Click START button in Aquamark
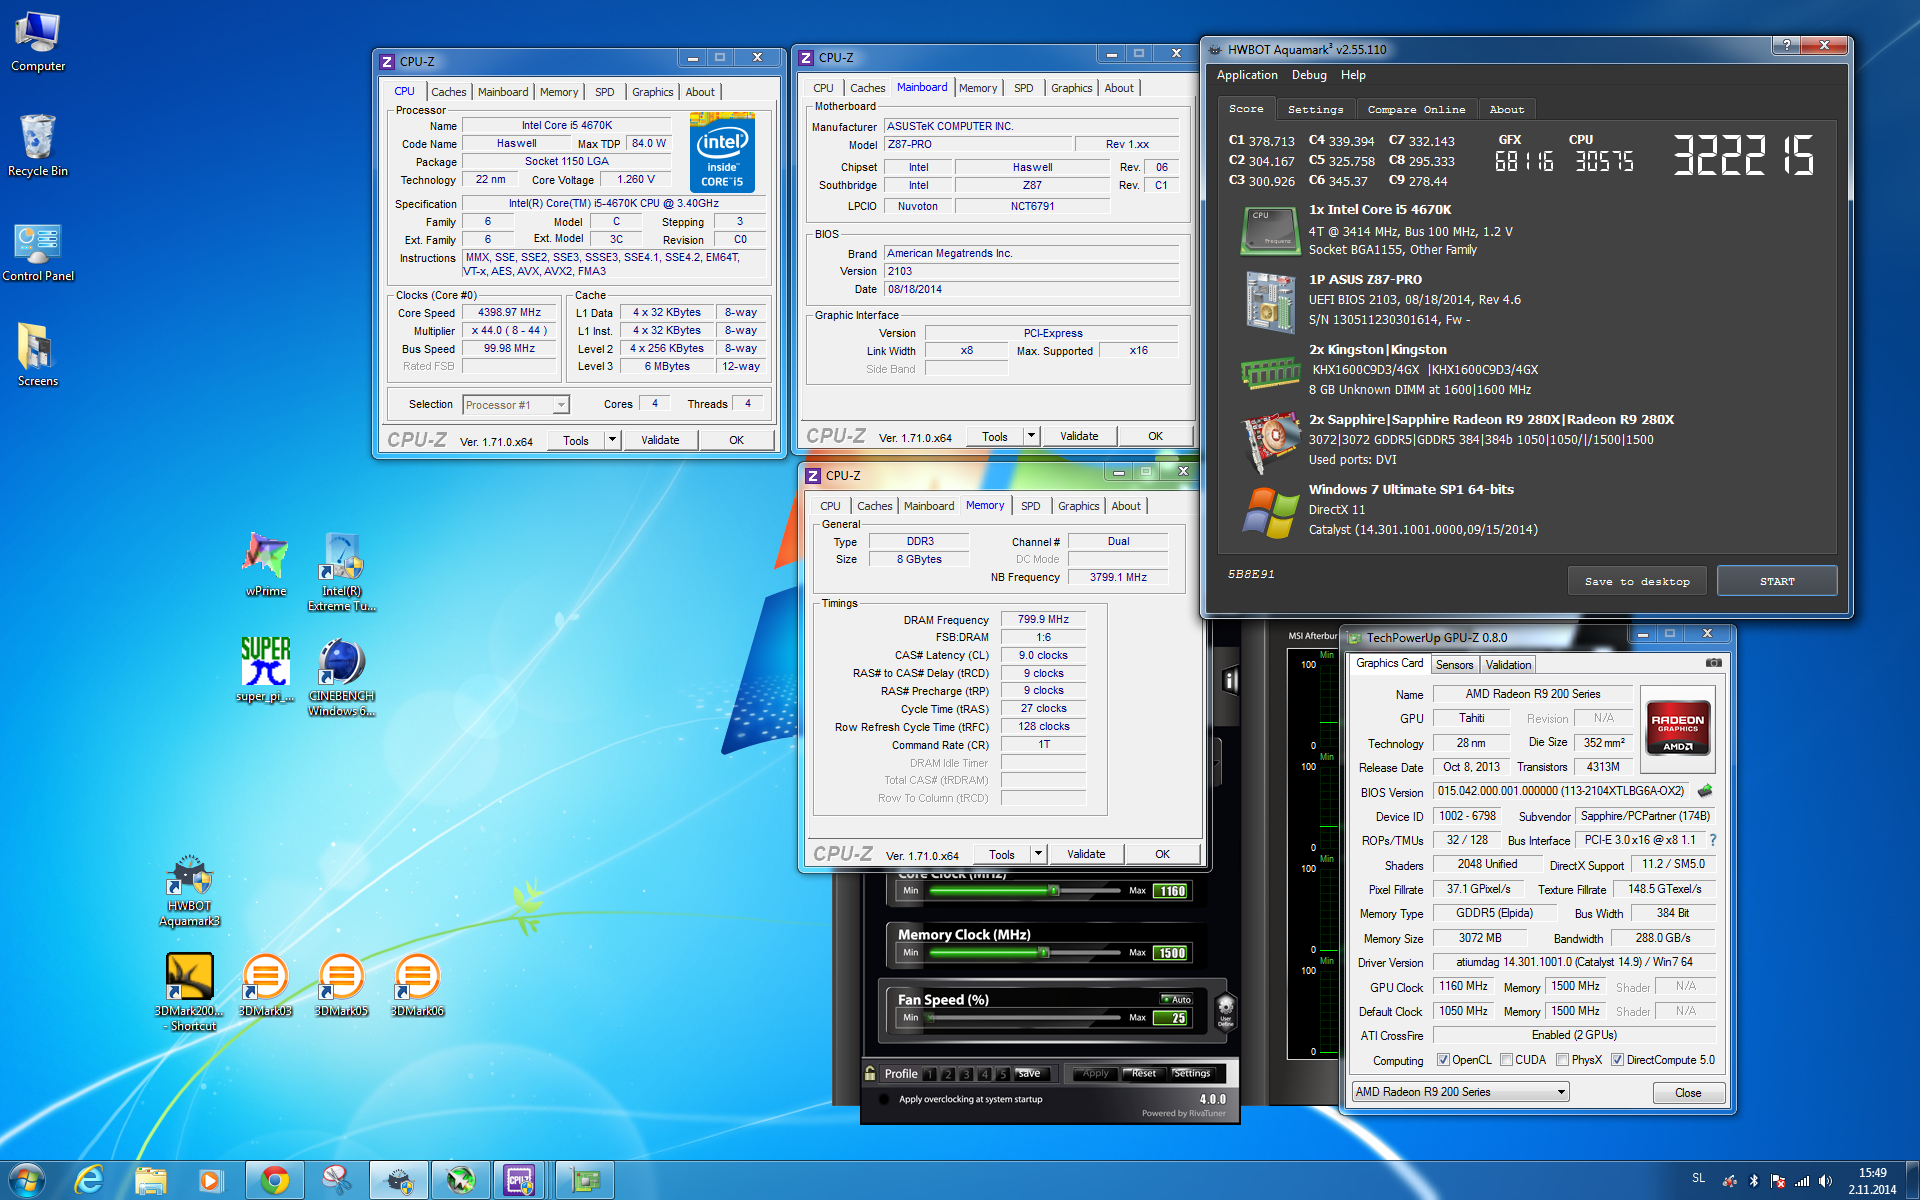1920x1200 pixels. click(x=1777, y=581)
